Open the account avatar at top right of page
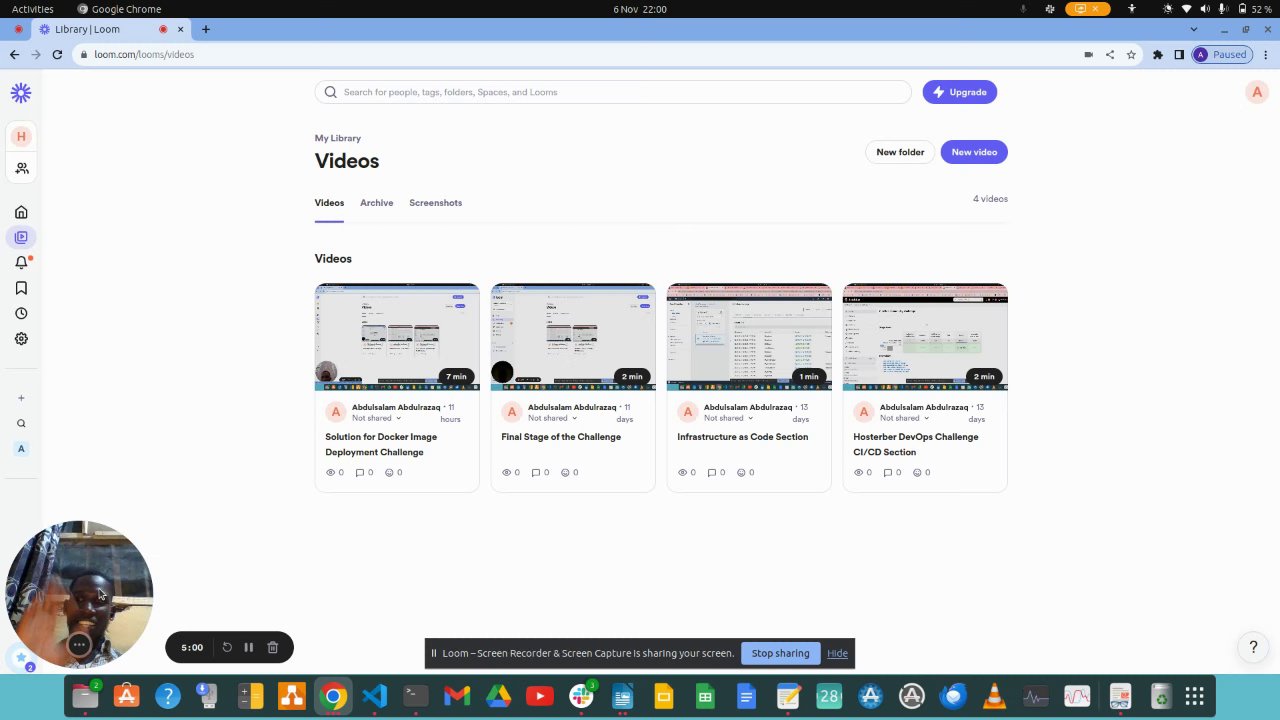This screenshot has width=1280, height=720. pos(1257,92)
